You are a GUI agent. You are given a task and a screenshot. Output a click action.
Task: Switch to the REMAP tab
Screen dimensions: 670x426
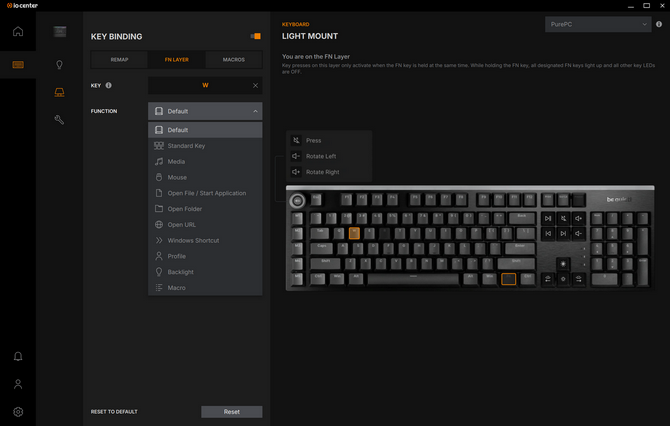[119, 59]
